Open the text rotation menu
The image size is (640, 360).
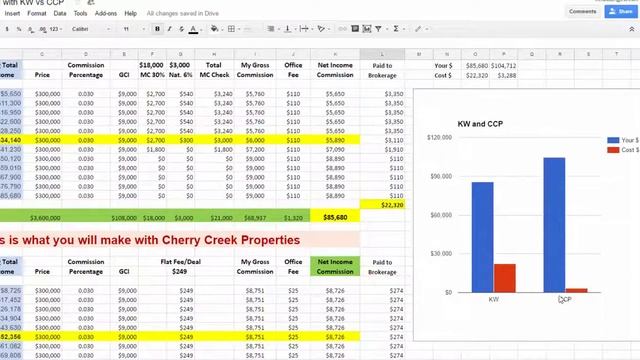tap(321, 29)
